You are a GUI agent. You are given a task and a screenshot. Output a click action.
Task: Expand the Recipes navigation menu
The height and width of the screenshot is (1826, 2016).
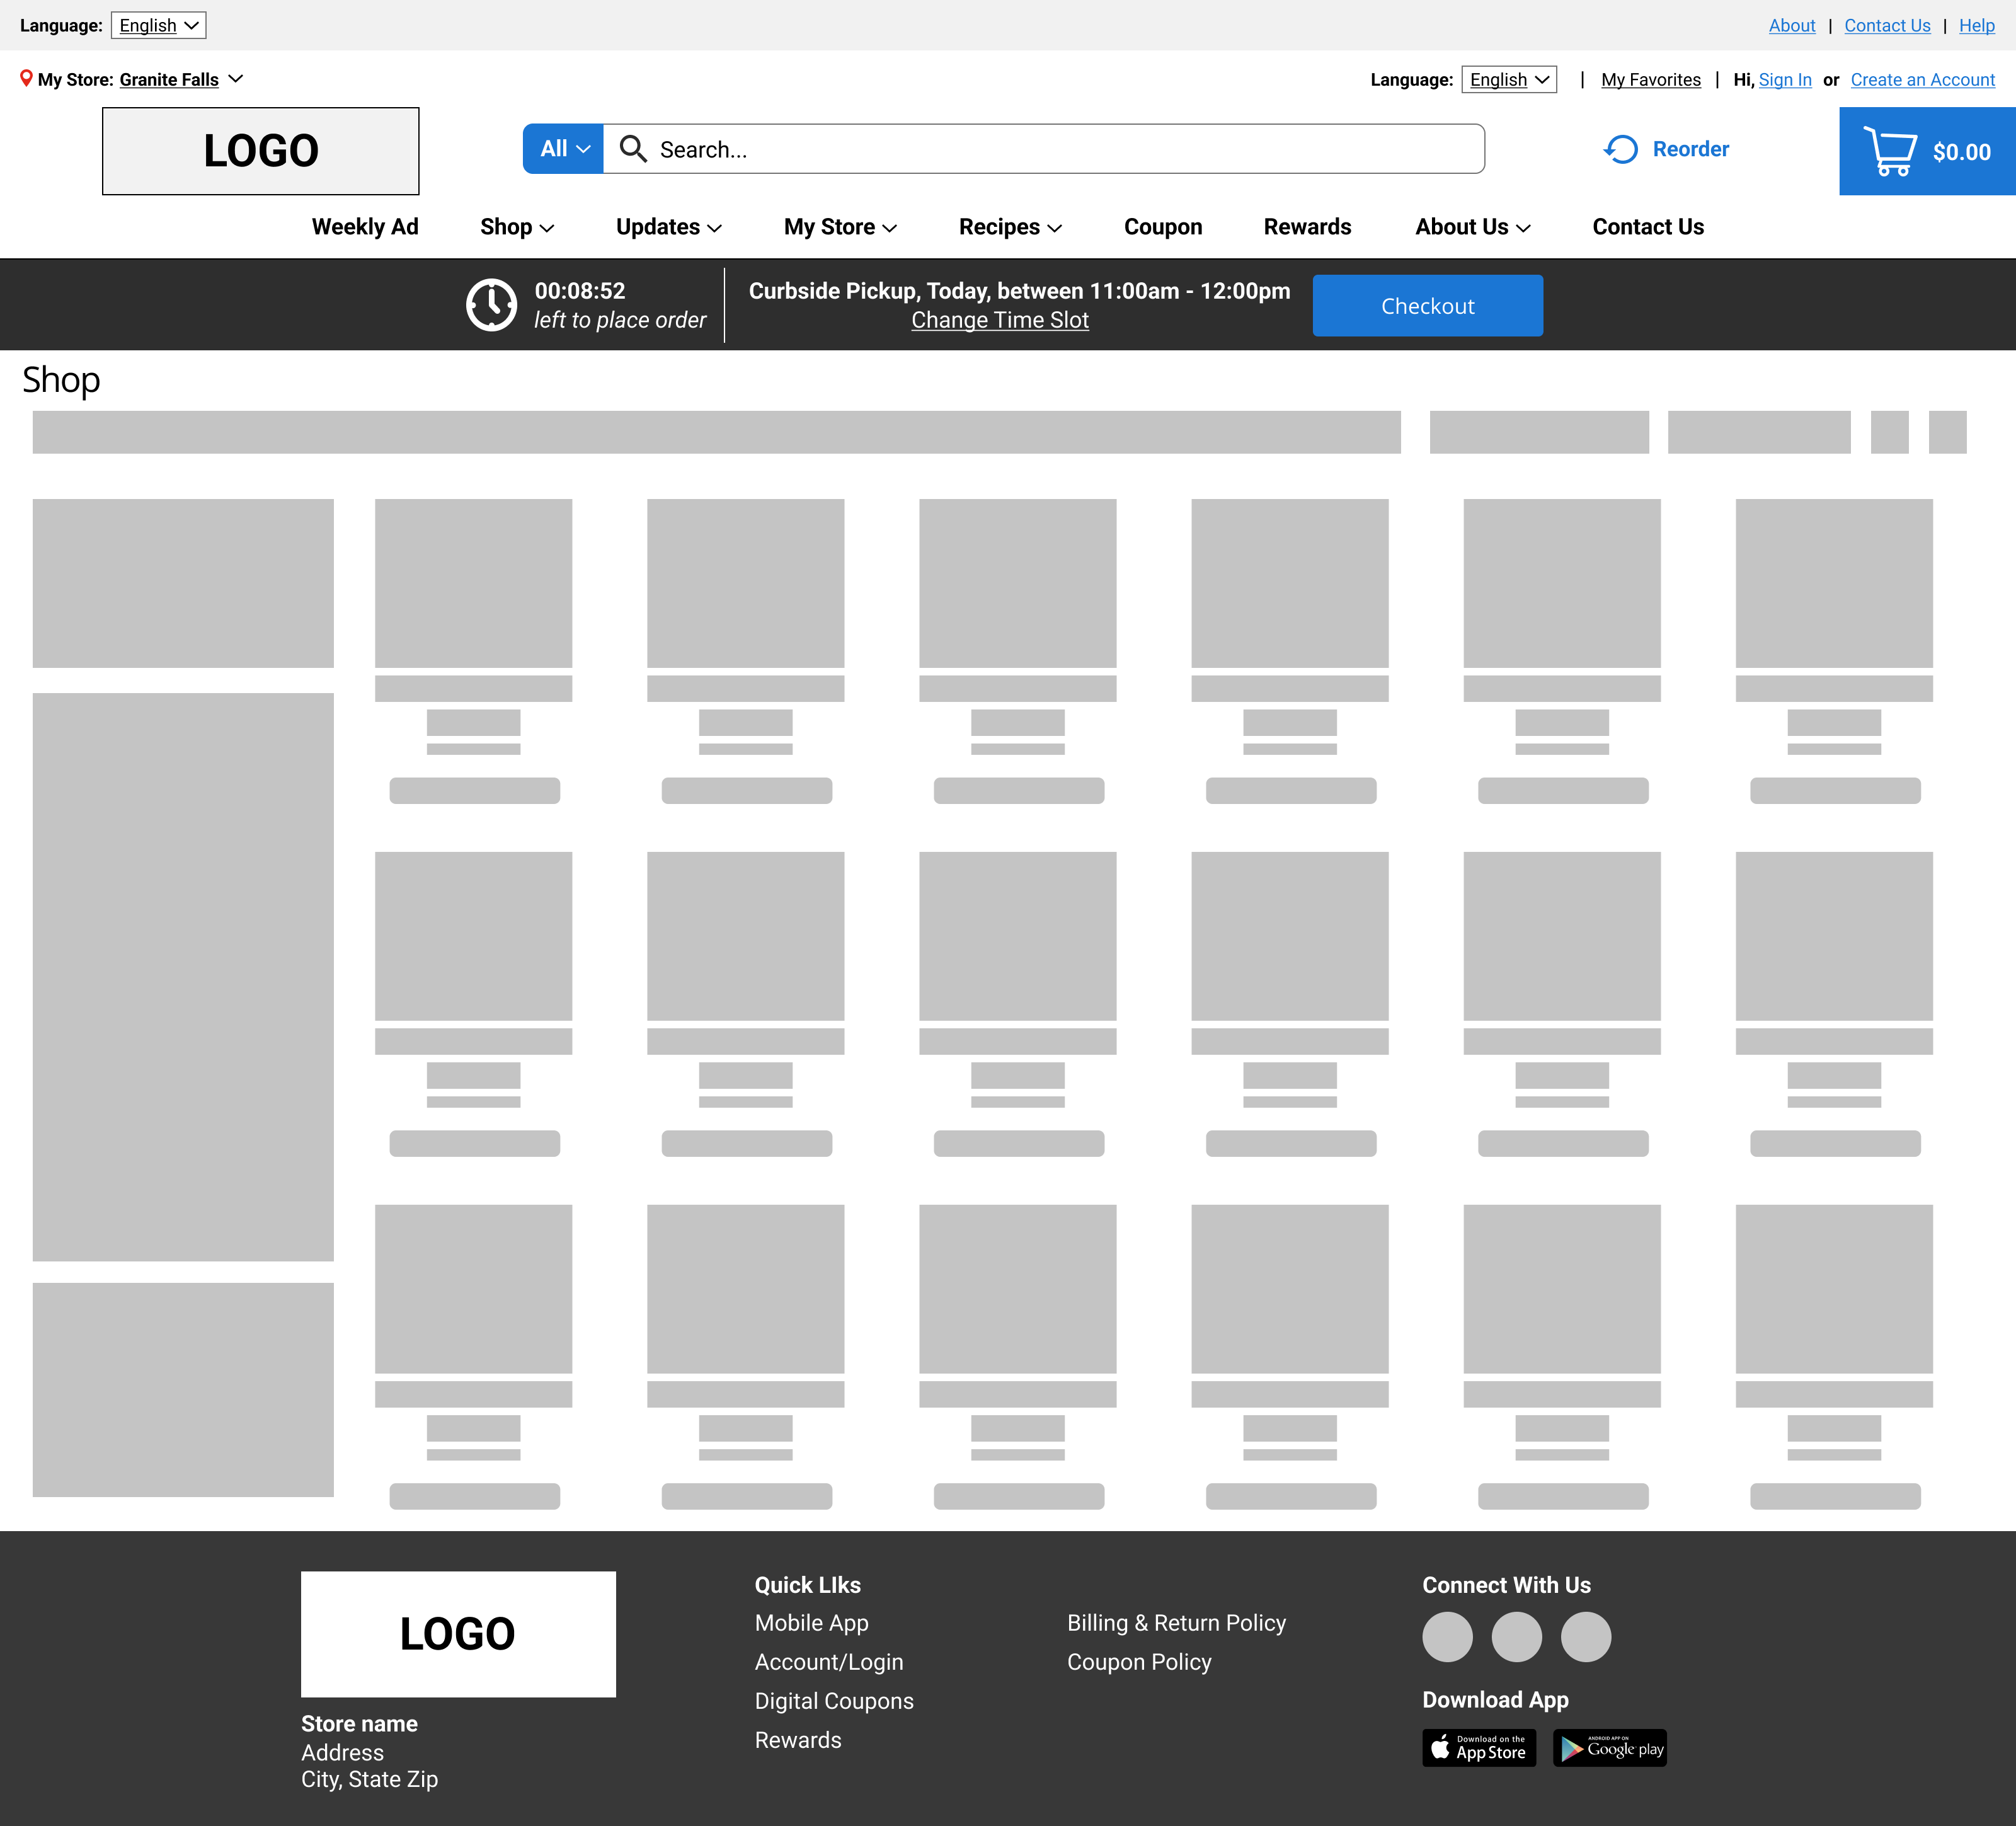tap(1010, 227)
